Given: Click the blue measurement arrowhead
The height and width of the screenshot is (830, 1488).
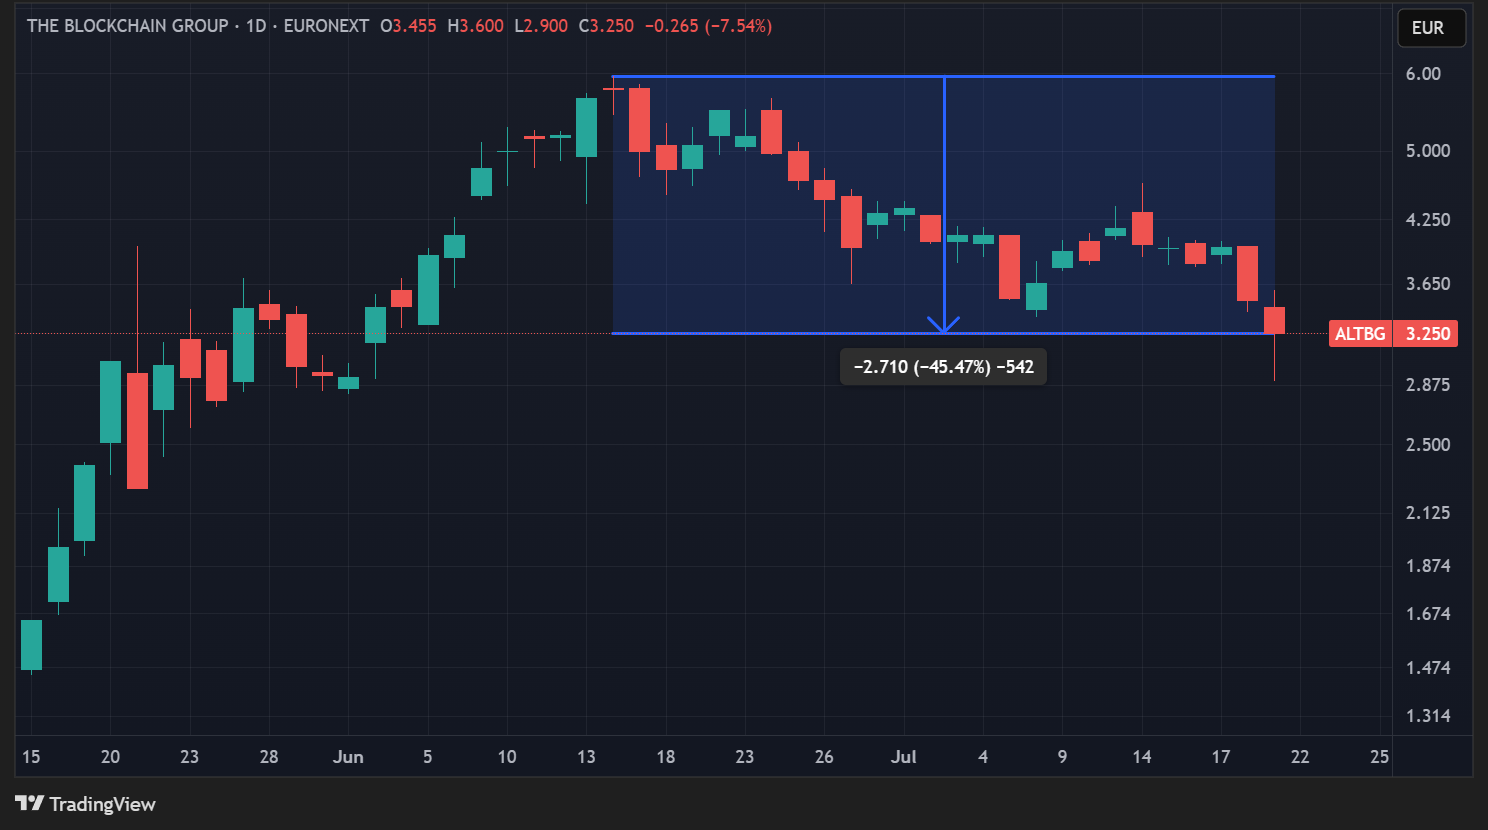Looking at the screenshot, I should tap(944, 325).
